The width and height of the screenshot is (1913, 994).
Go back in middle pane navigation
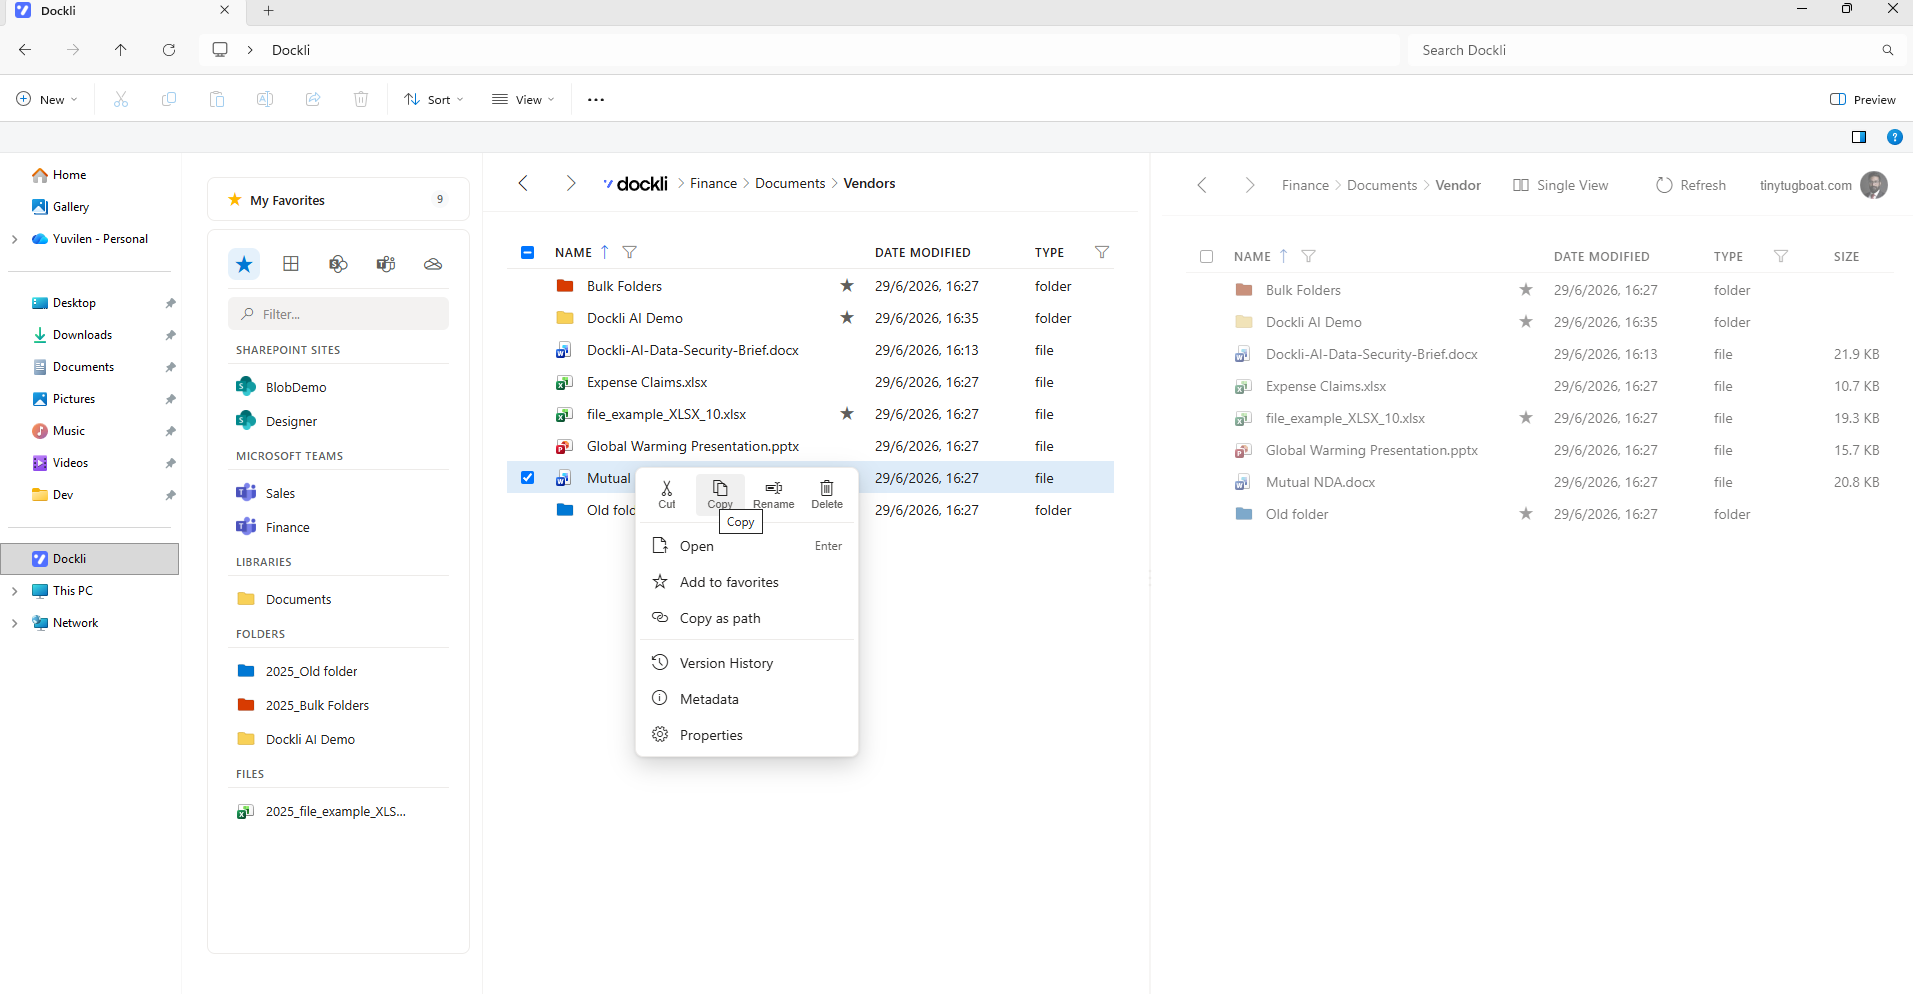click(x=523, y=183)
